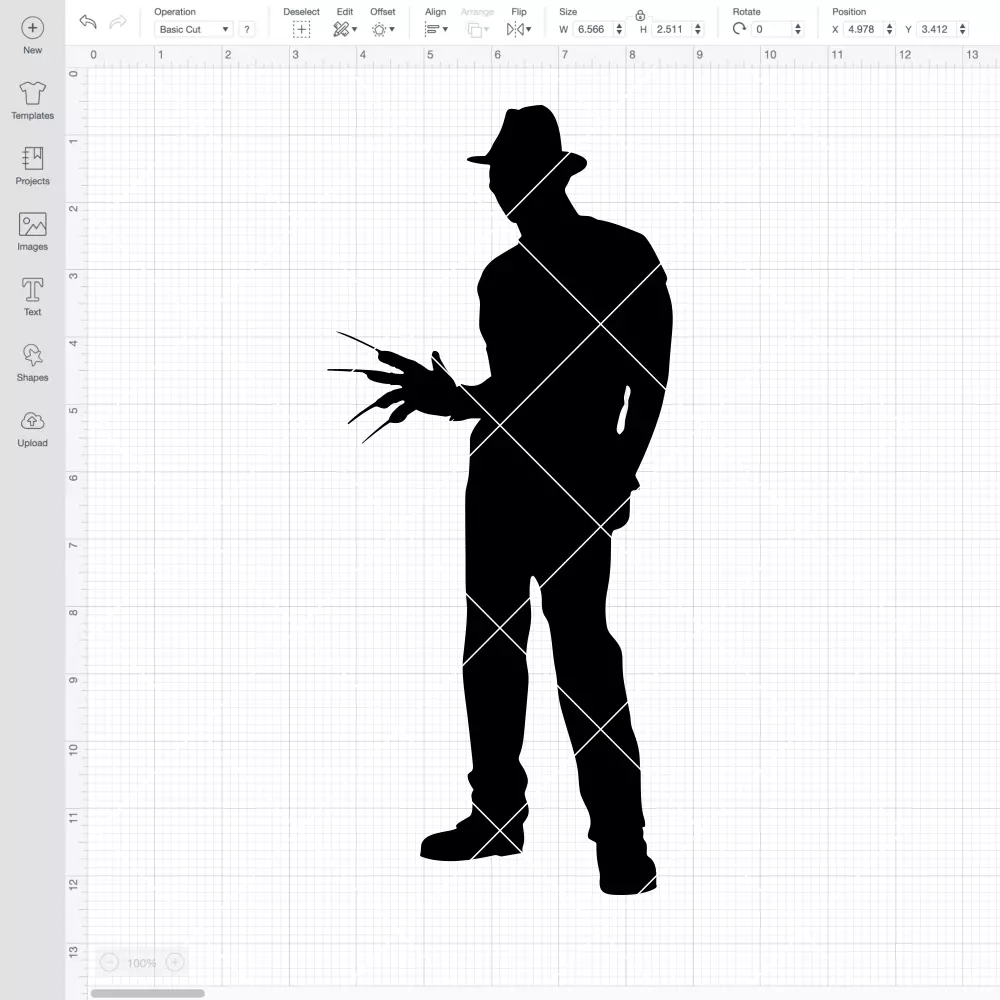
Task: Open the Shapes panel
Action: pos(33,363)
